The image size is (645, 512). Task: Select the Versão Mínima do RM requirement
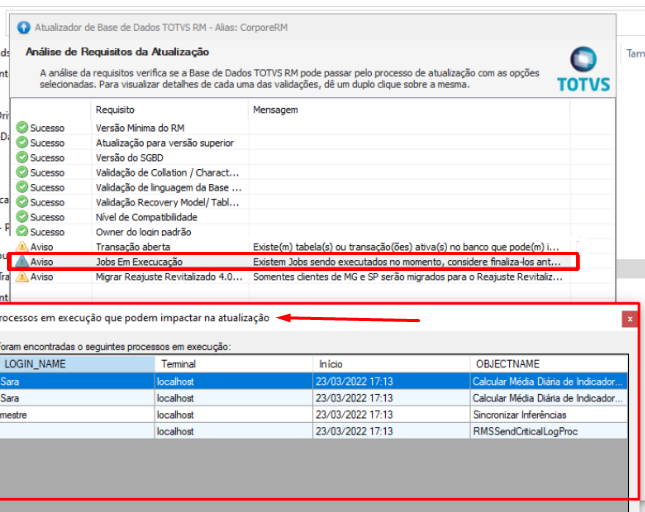(x=140, y=128)
